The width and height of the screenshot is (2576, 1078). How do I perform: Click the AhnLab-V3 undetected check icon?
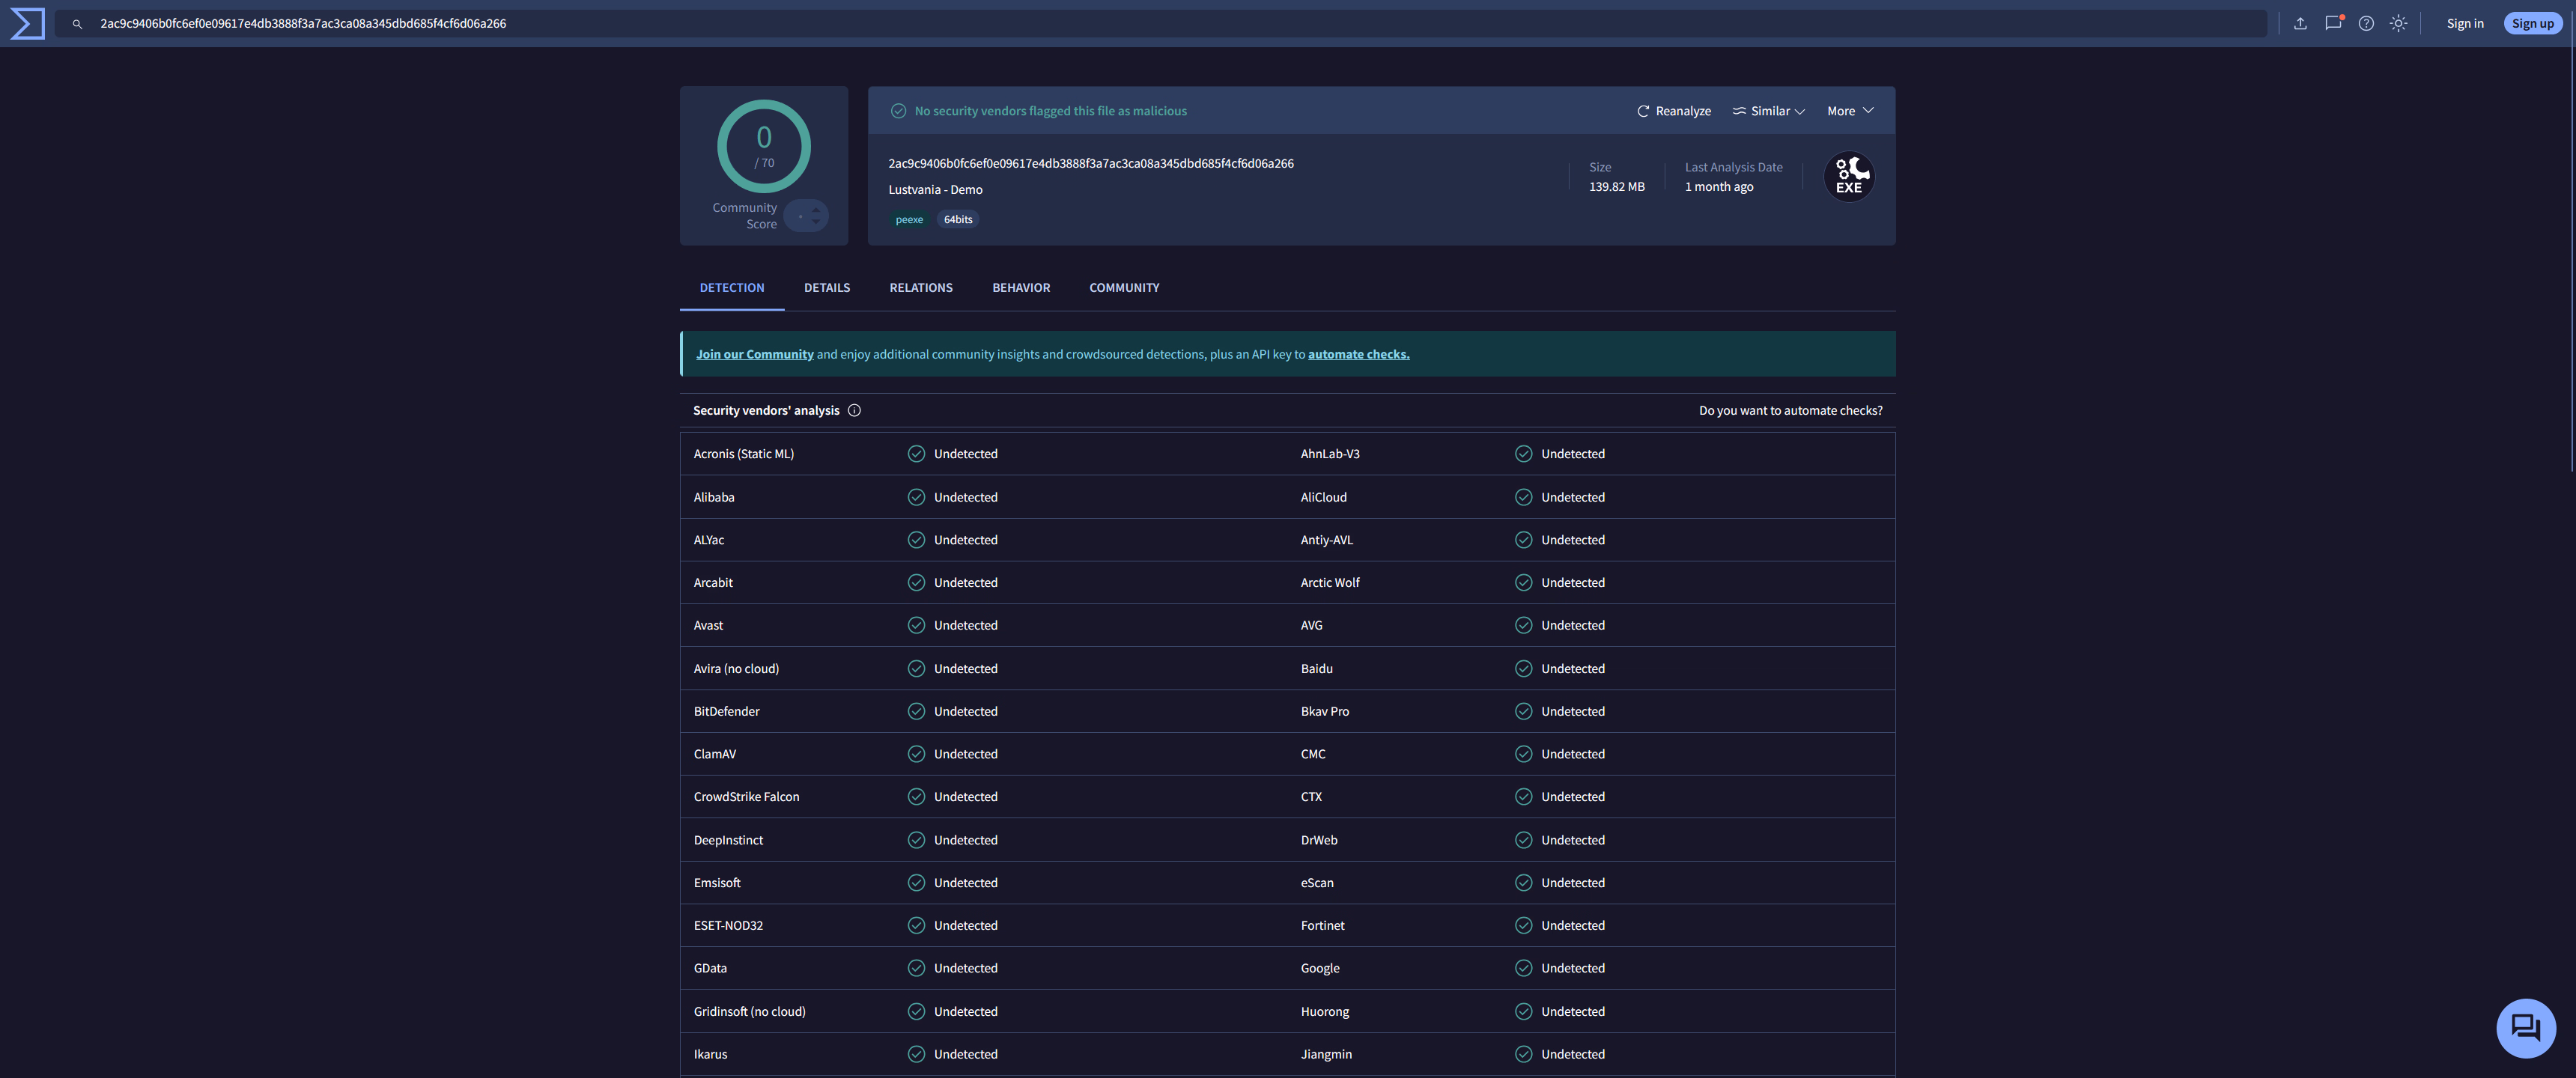1523,454
